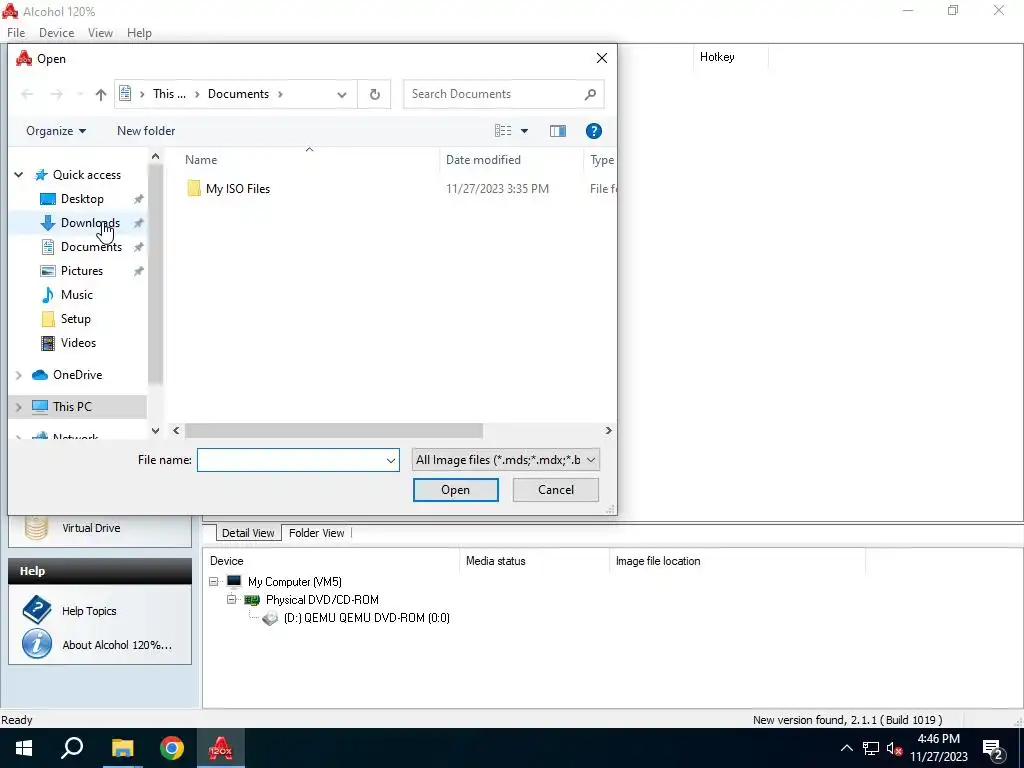Viewport: 1024px width, 768px height.
Task: Click the Virtual Drive disc icon
Action: tap(36, 528)
